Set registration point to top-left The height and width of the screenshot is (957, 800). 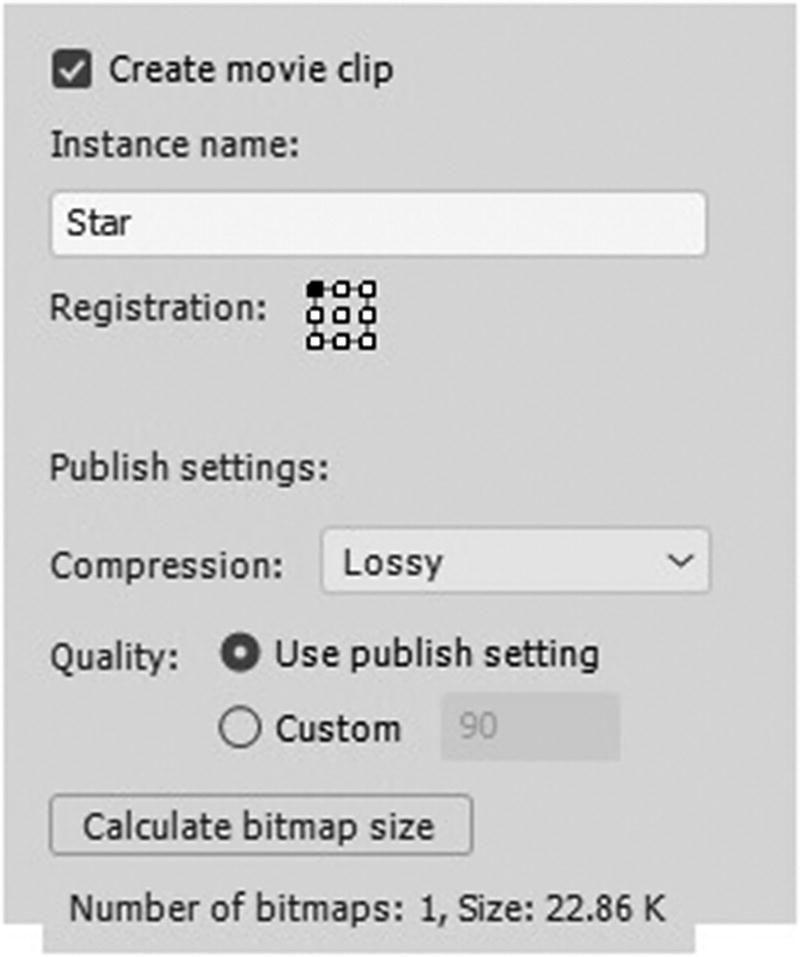click(315, 288)
